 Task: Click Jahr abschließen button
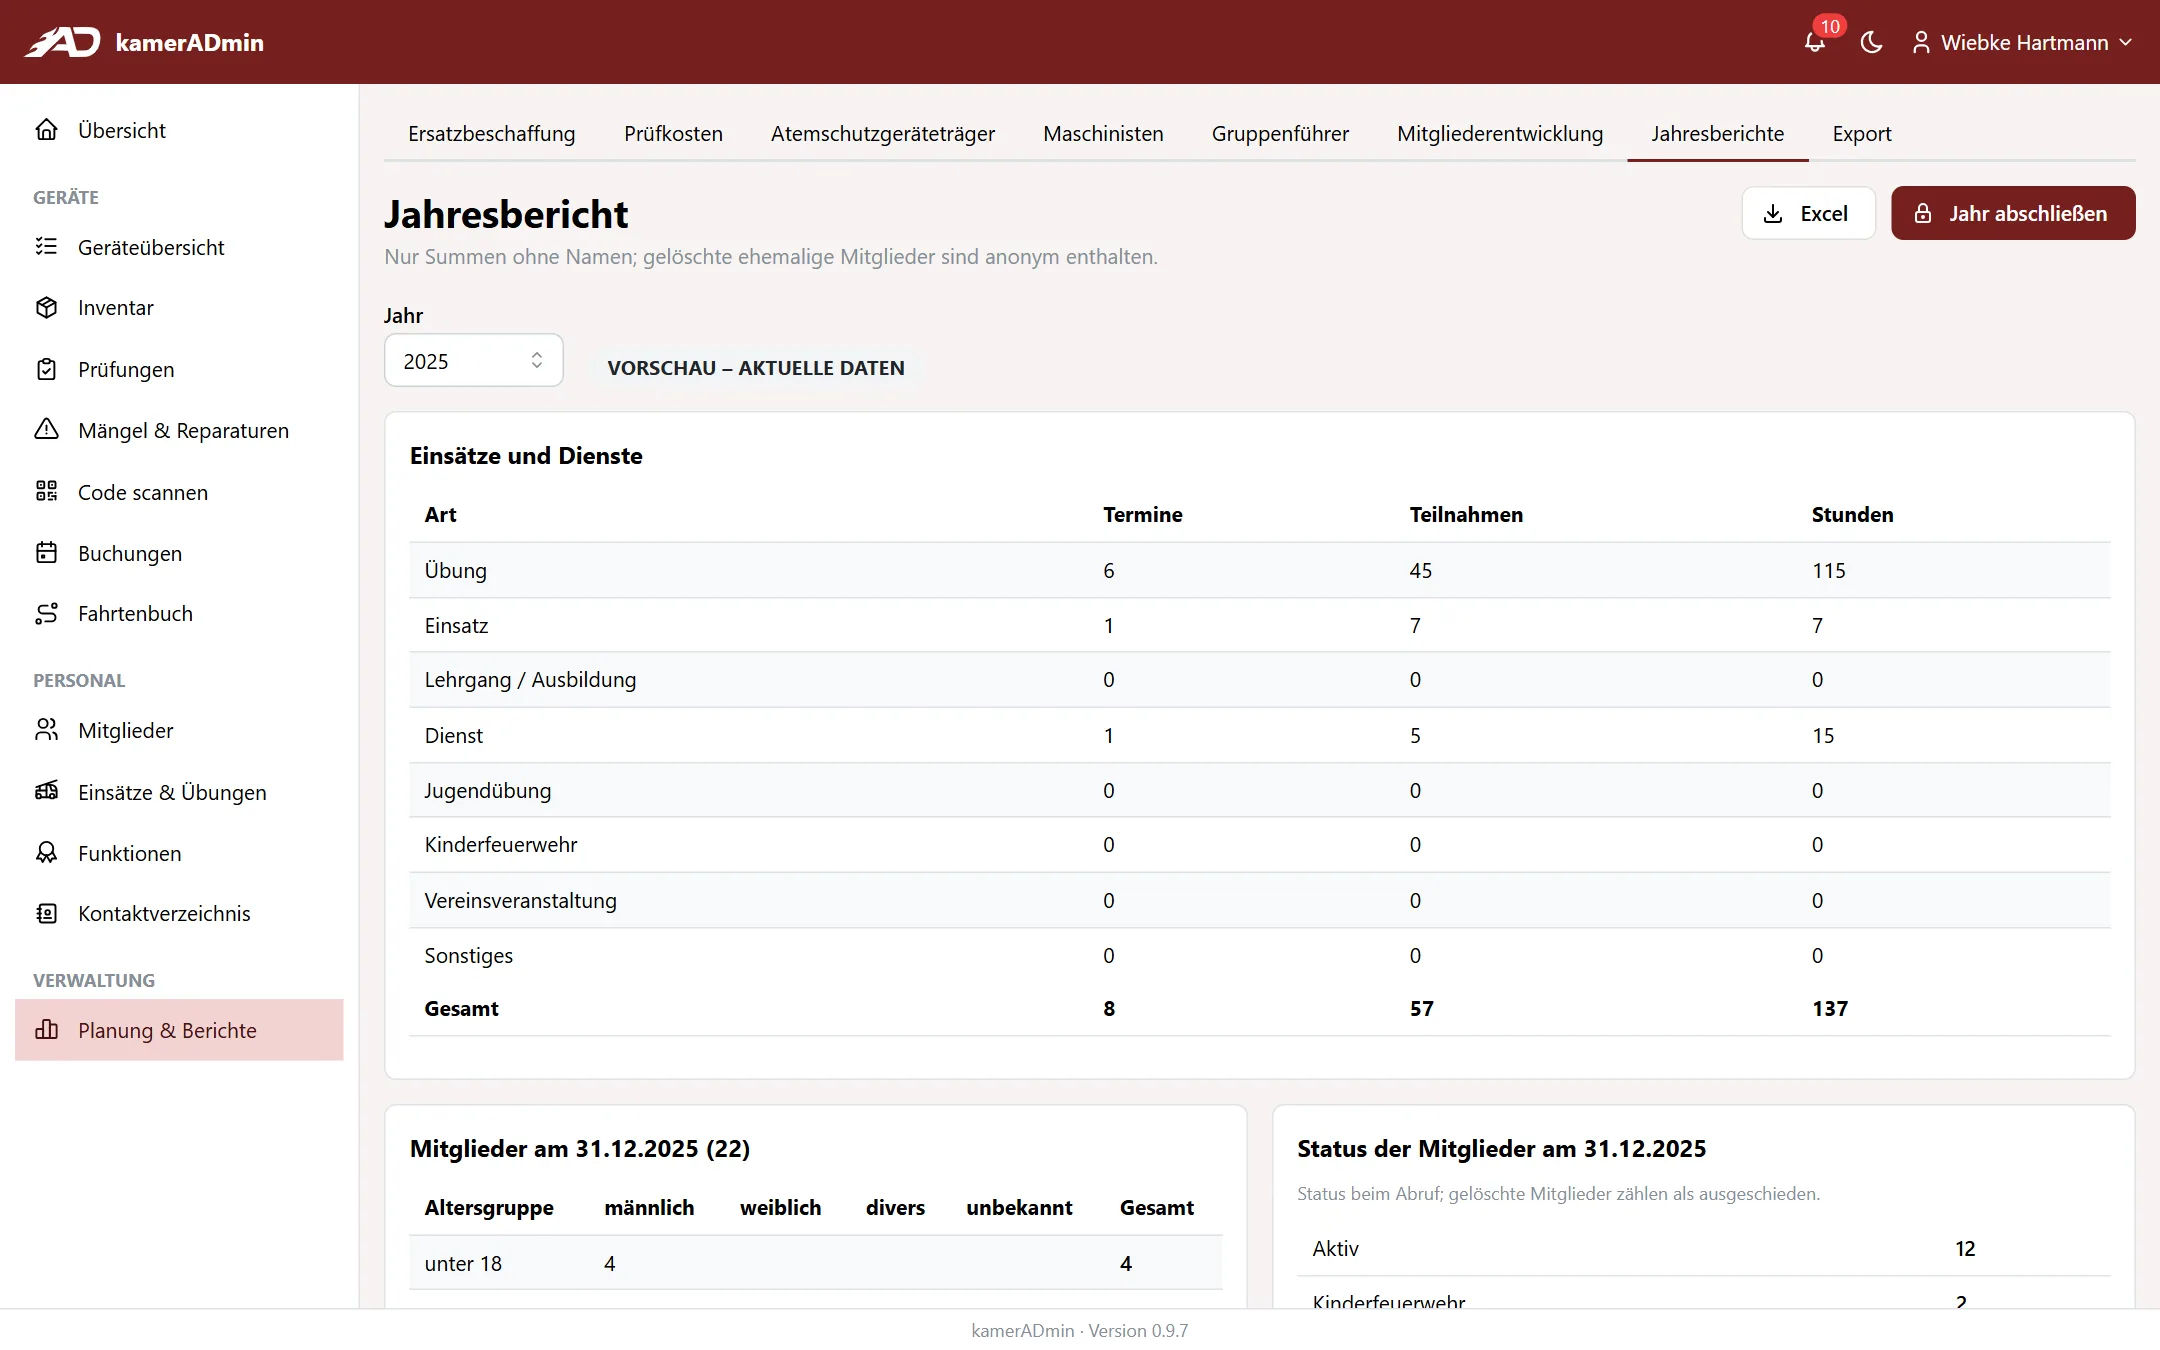tap(2013, 213)
